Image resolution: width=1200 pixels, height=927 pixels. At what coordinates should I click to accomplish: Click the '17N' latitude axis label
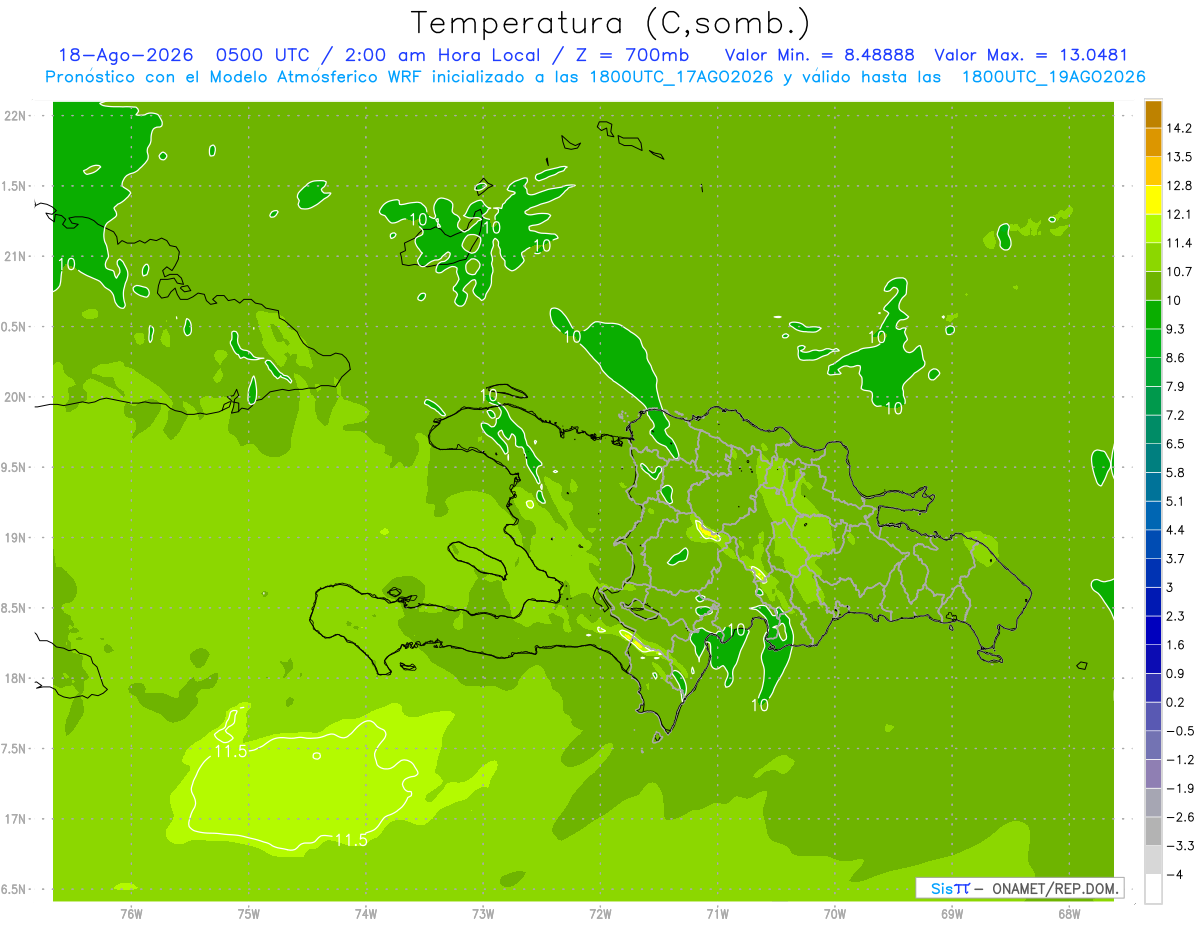(15, 819)
